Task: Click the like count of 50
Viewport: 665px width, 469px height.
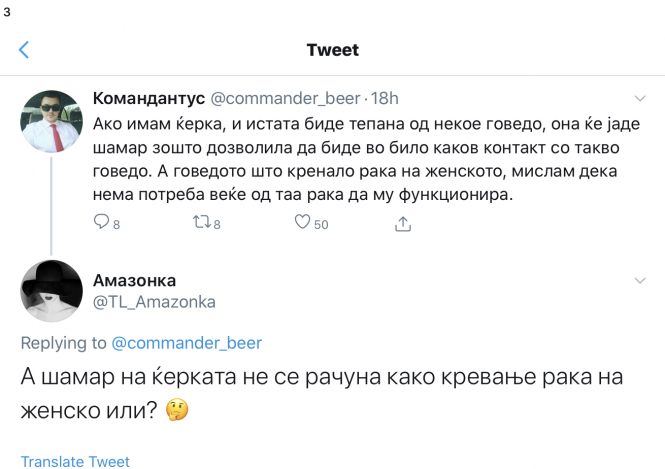Action: coord(321,224)
